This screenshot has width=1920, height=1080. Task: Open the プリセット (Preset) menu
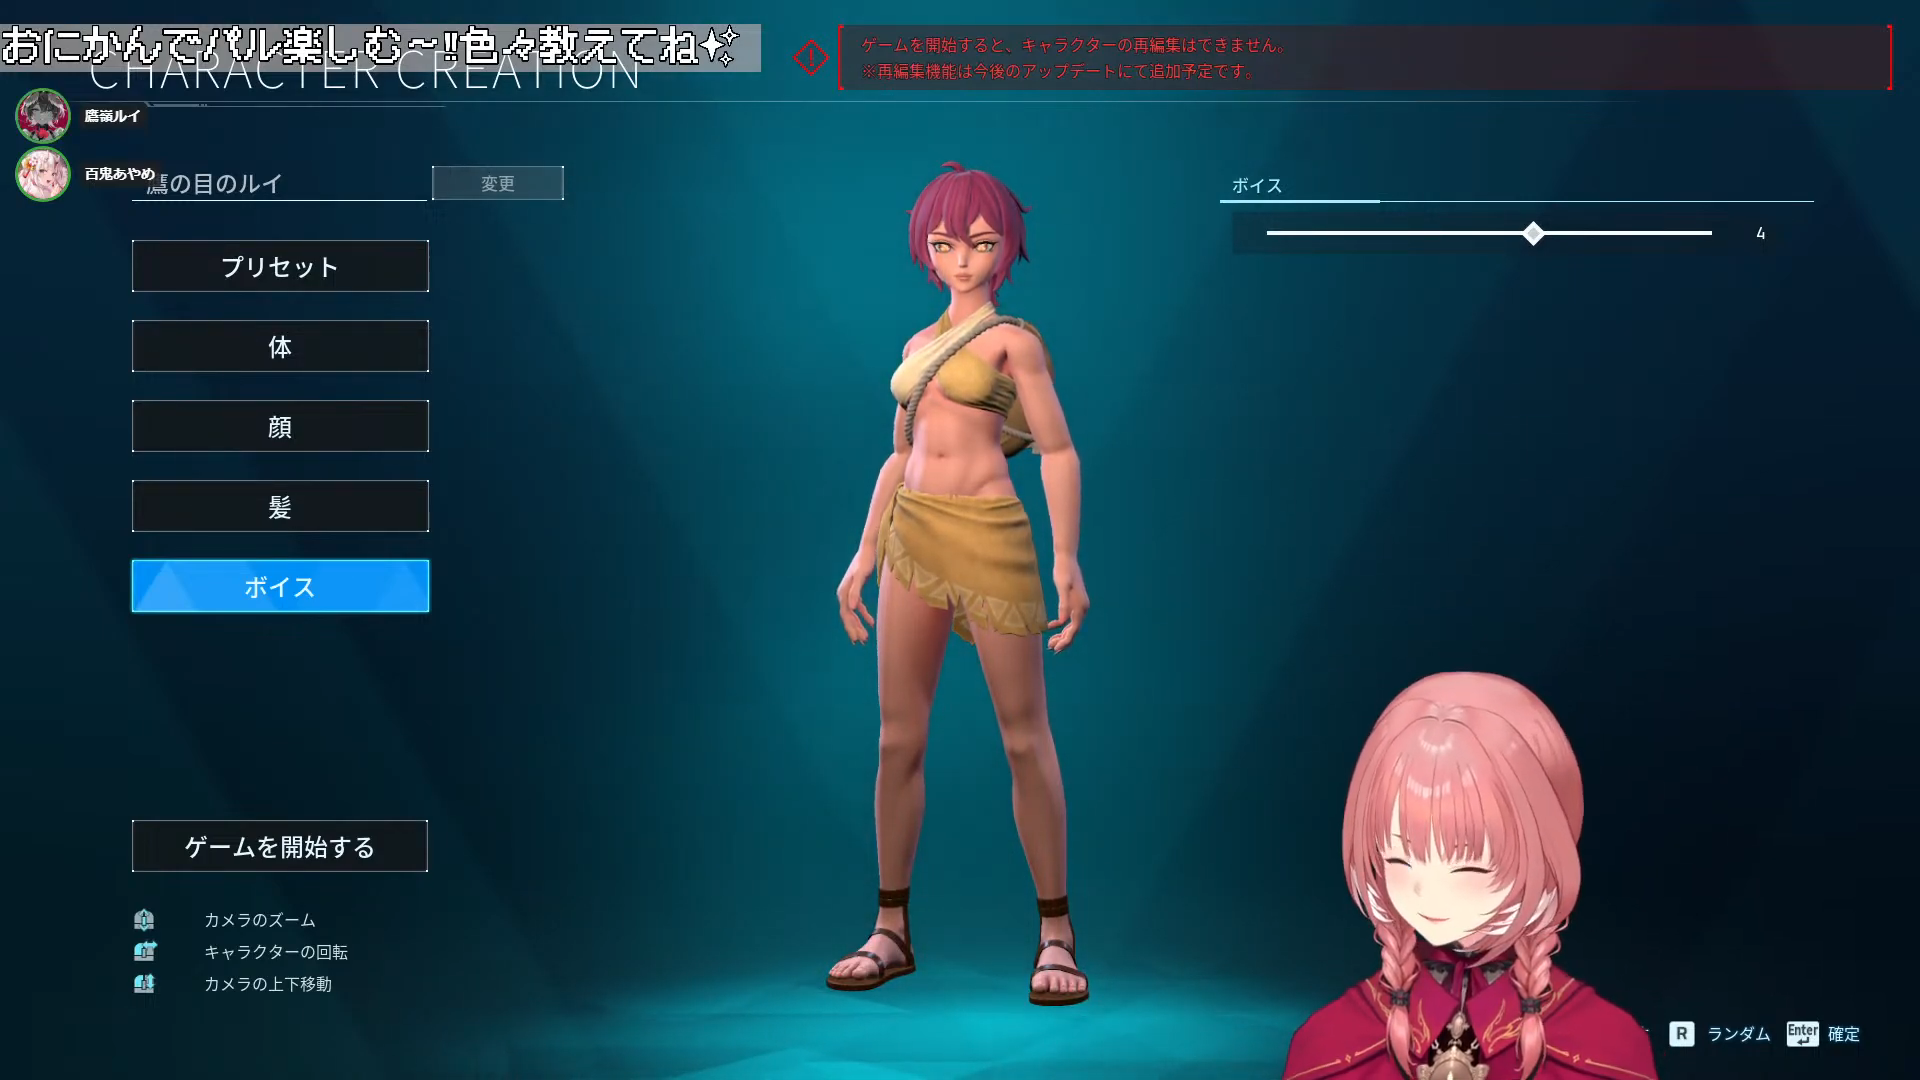click(x=280, y=266)
